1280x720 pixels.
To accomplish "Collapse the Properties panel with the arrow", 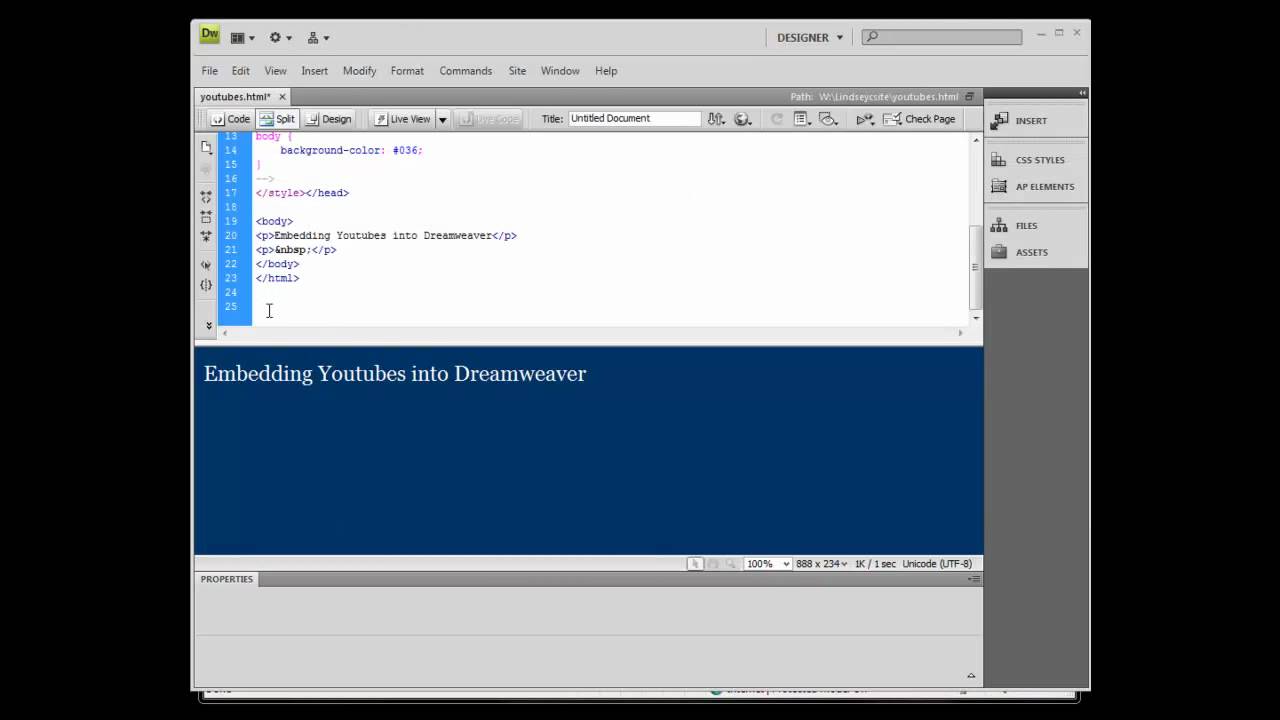I will coord(970,675).
